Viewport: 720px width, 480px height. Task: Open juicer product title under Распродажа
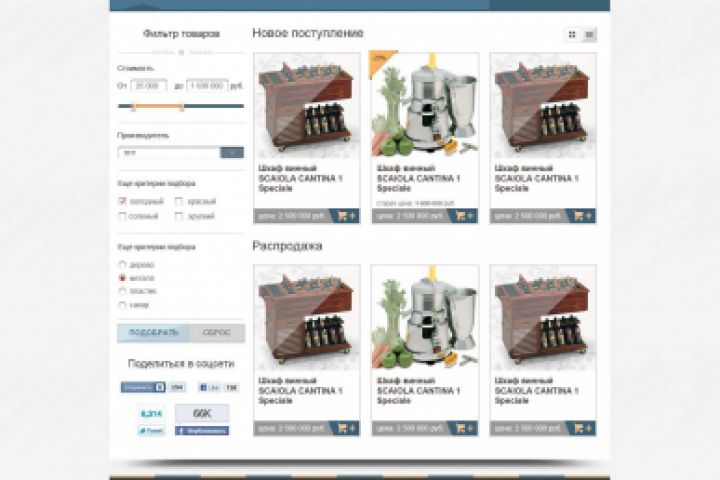point(418,390)
